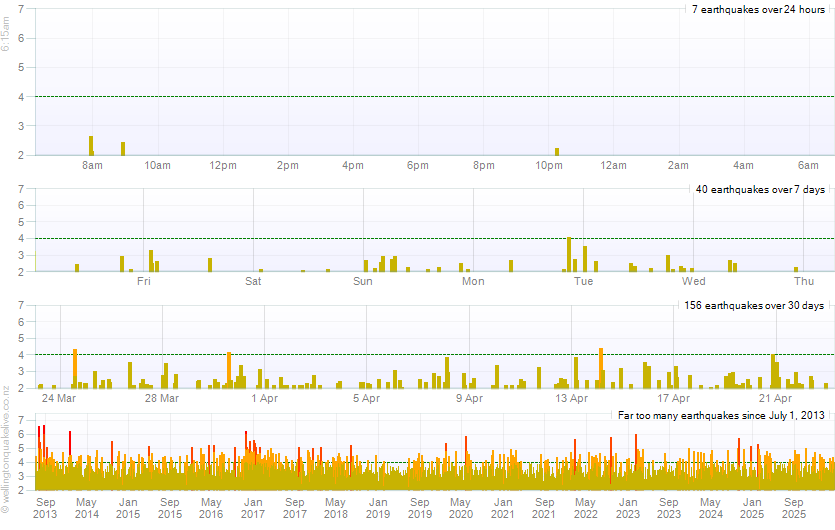The height and width of the screenshot is (530, 835).
Task: Click the May 2020 timeline label
Action: click(x=460, y=508)
